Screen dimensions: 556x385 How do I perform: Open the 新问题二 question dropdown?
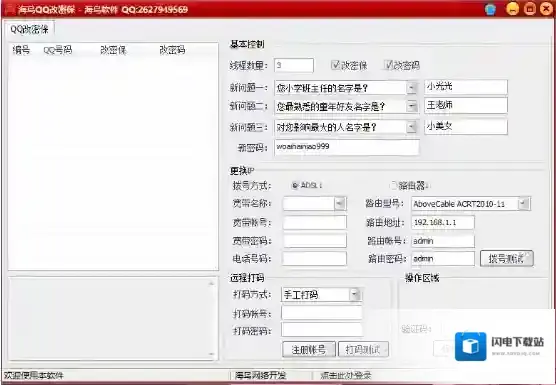pyautogui.click(x=411, y=106)
